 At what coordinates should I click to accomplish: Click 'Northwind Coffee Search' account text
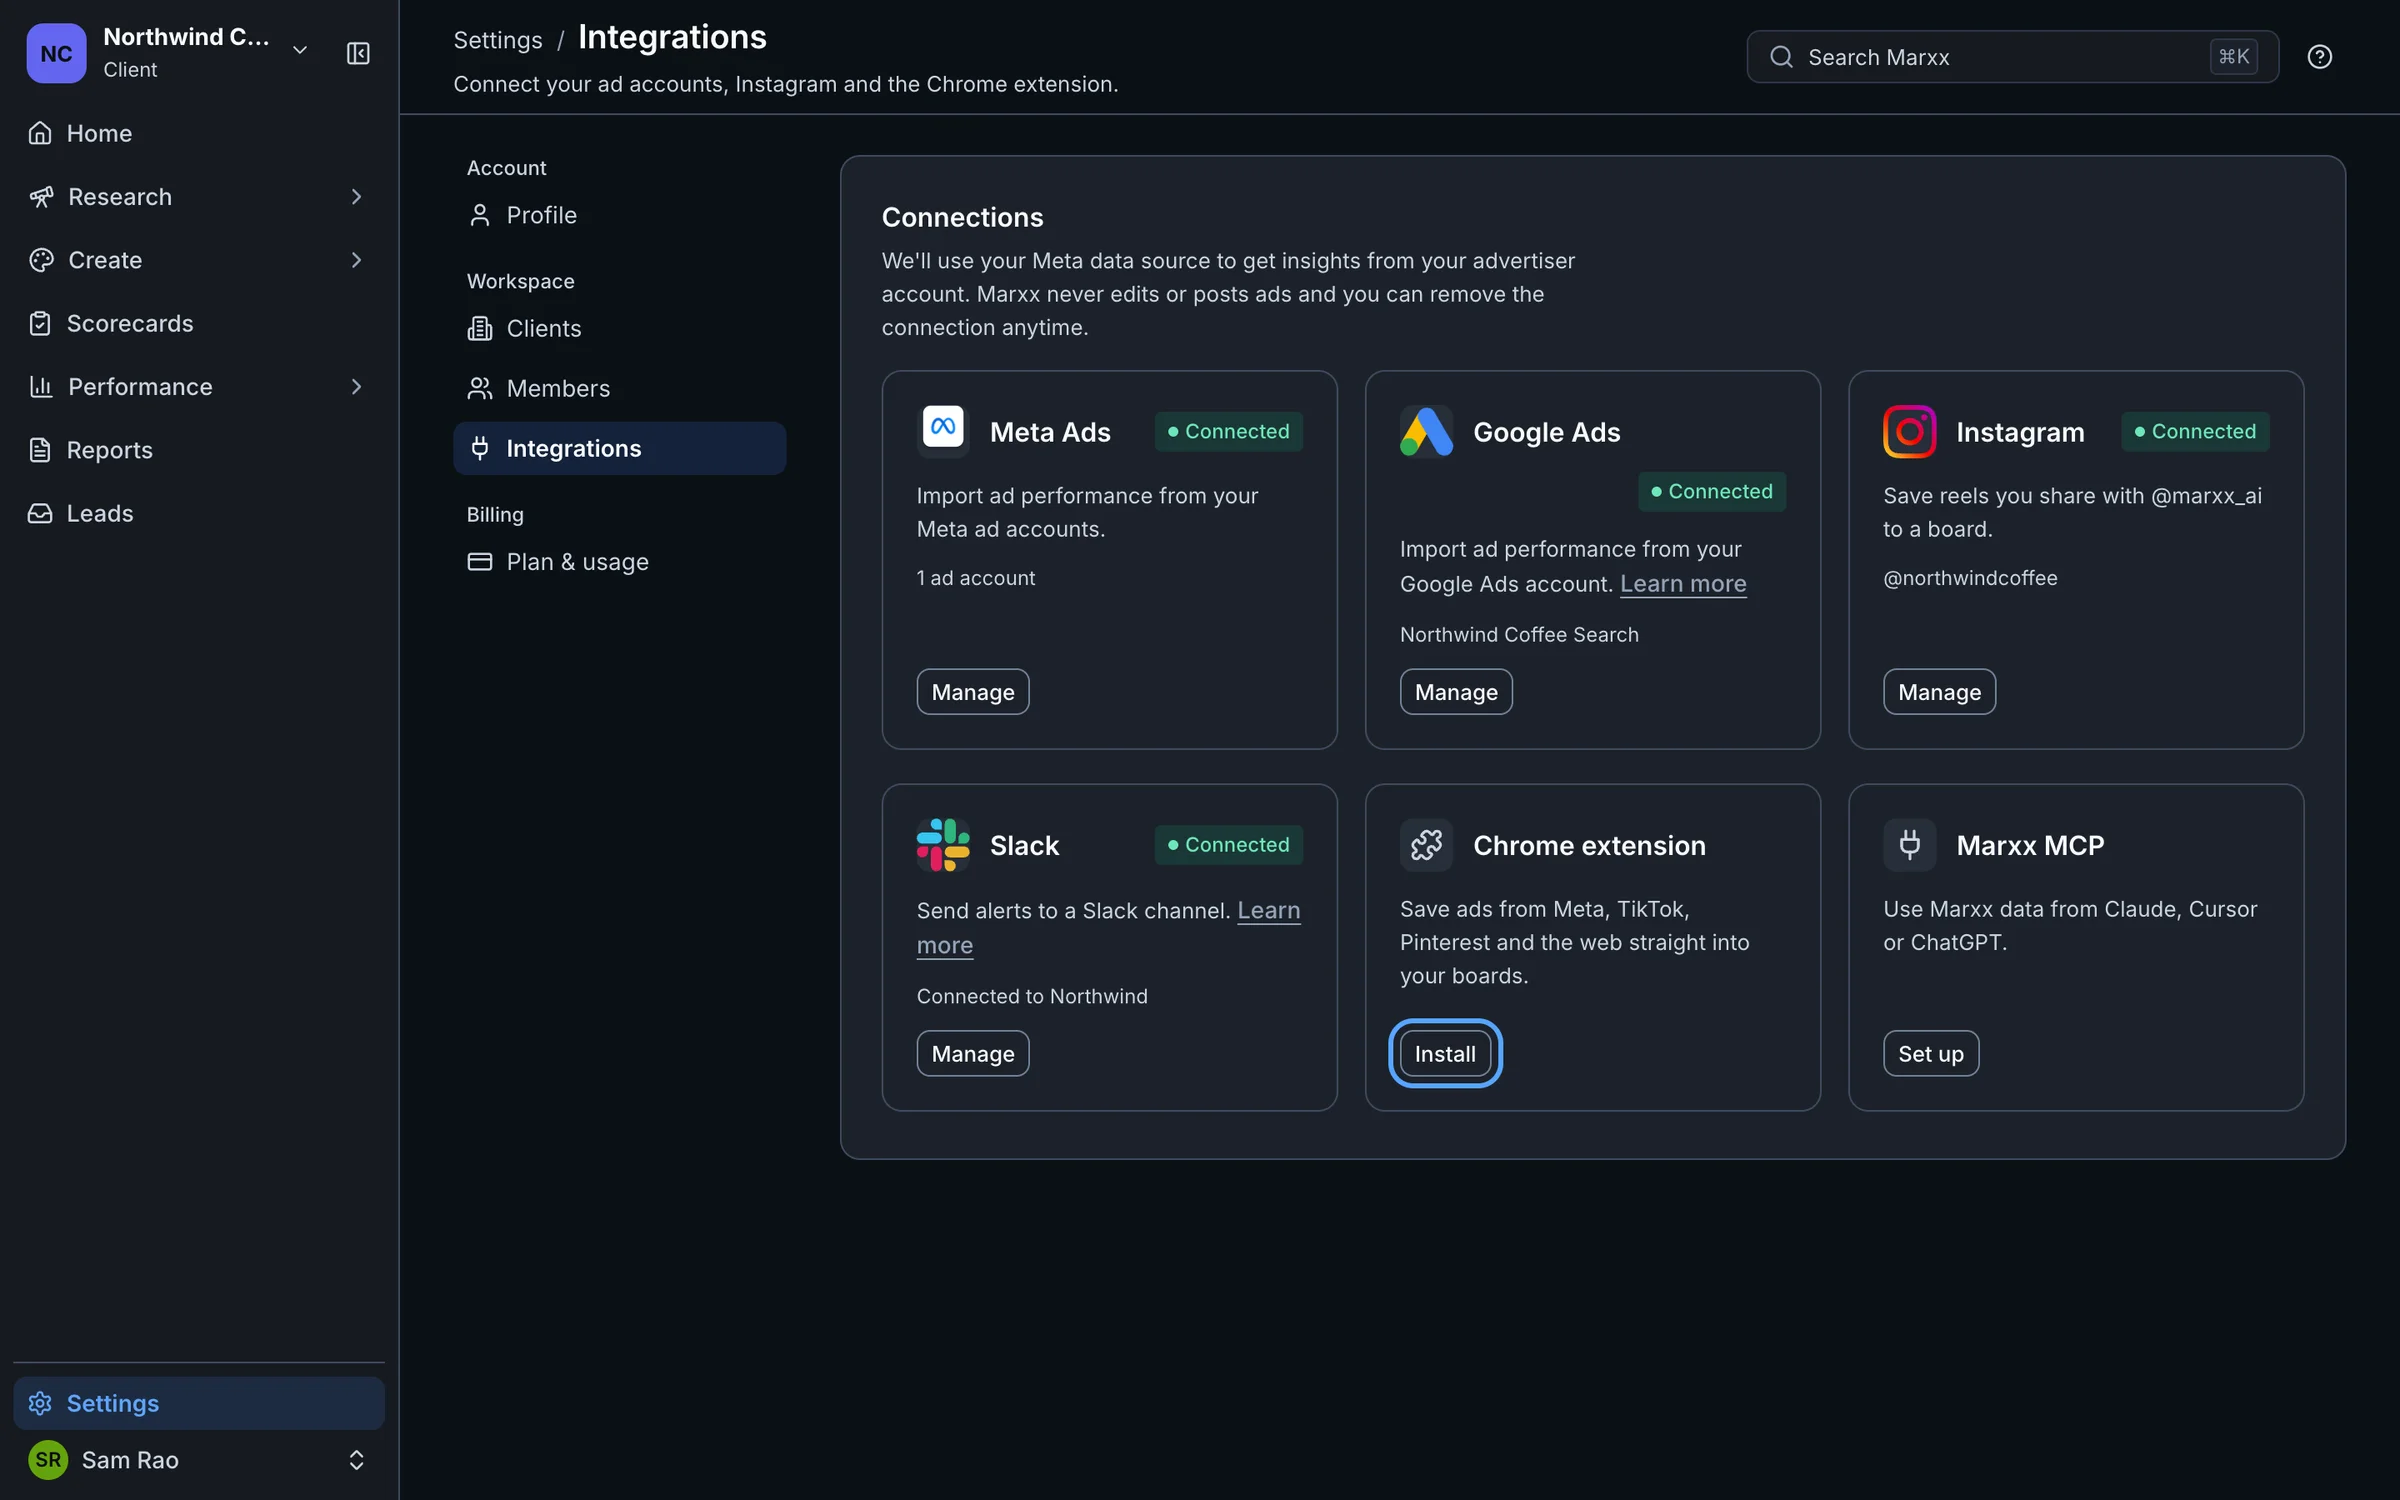1519,635
